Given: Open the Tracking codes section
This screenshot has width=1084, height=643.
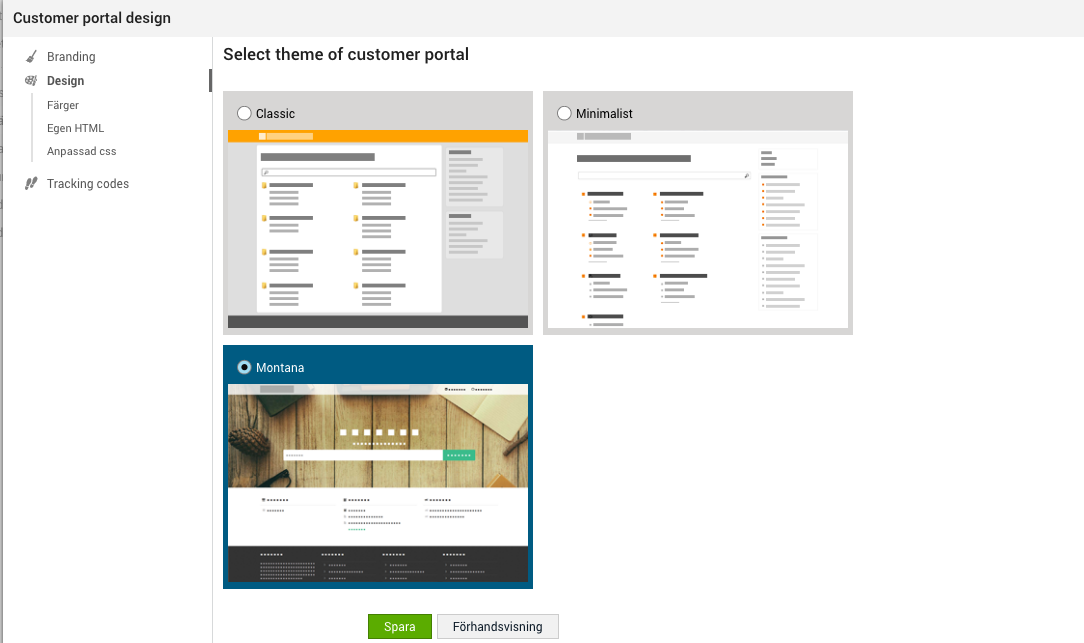Looking at the screenshot, I should click(88, 183).
